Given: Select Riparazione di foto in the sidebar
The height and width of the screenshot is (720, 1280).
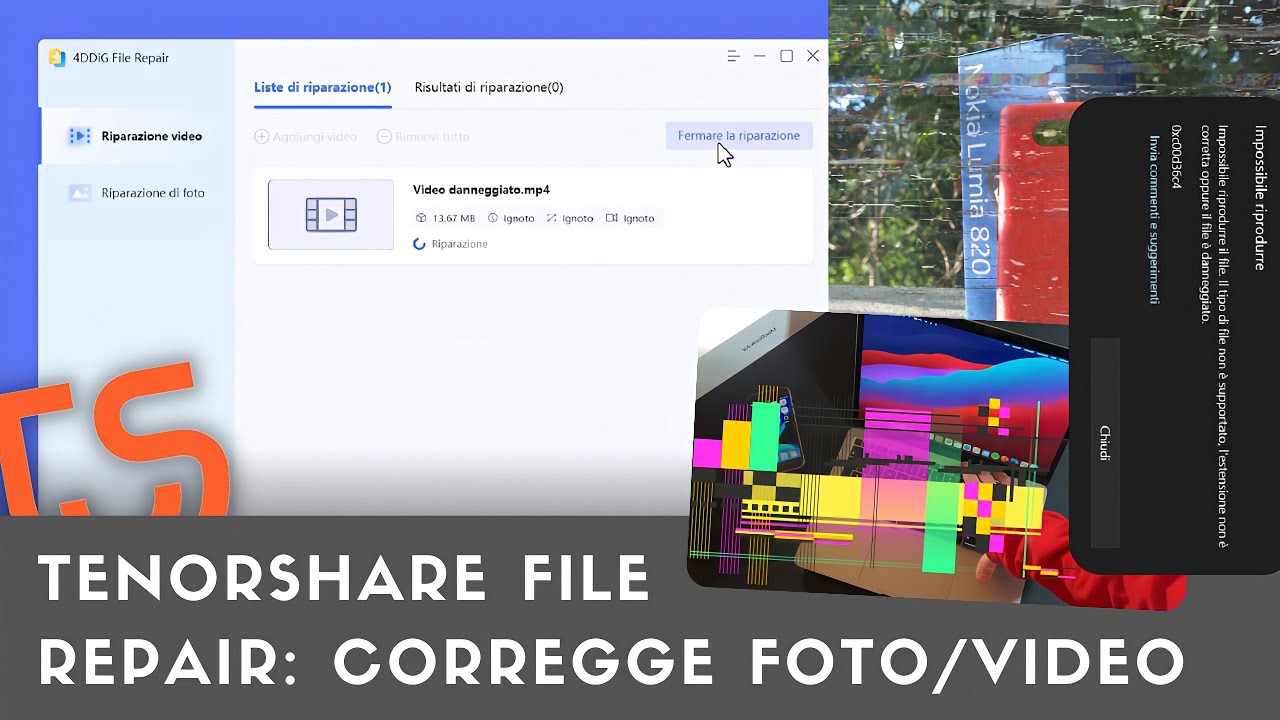Looking at the screenshot, I should (x=138, y=193).
